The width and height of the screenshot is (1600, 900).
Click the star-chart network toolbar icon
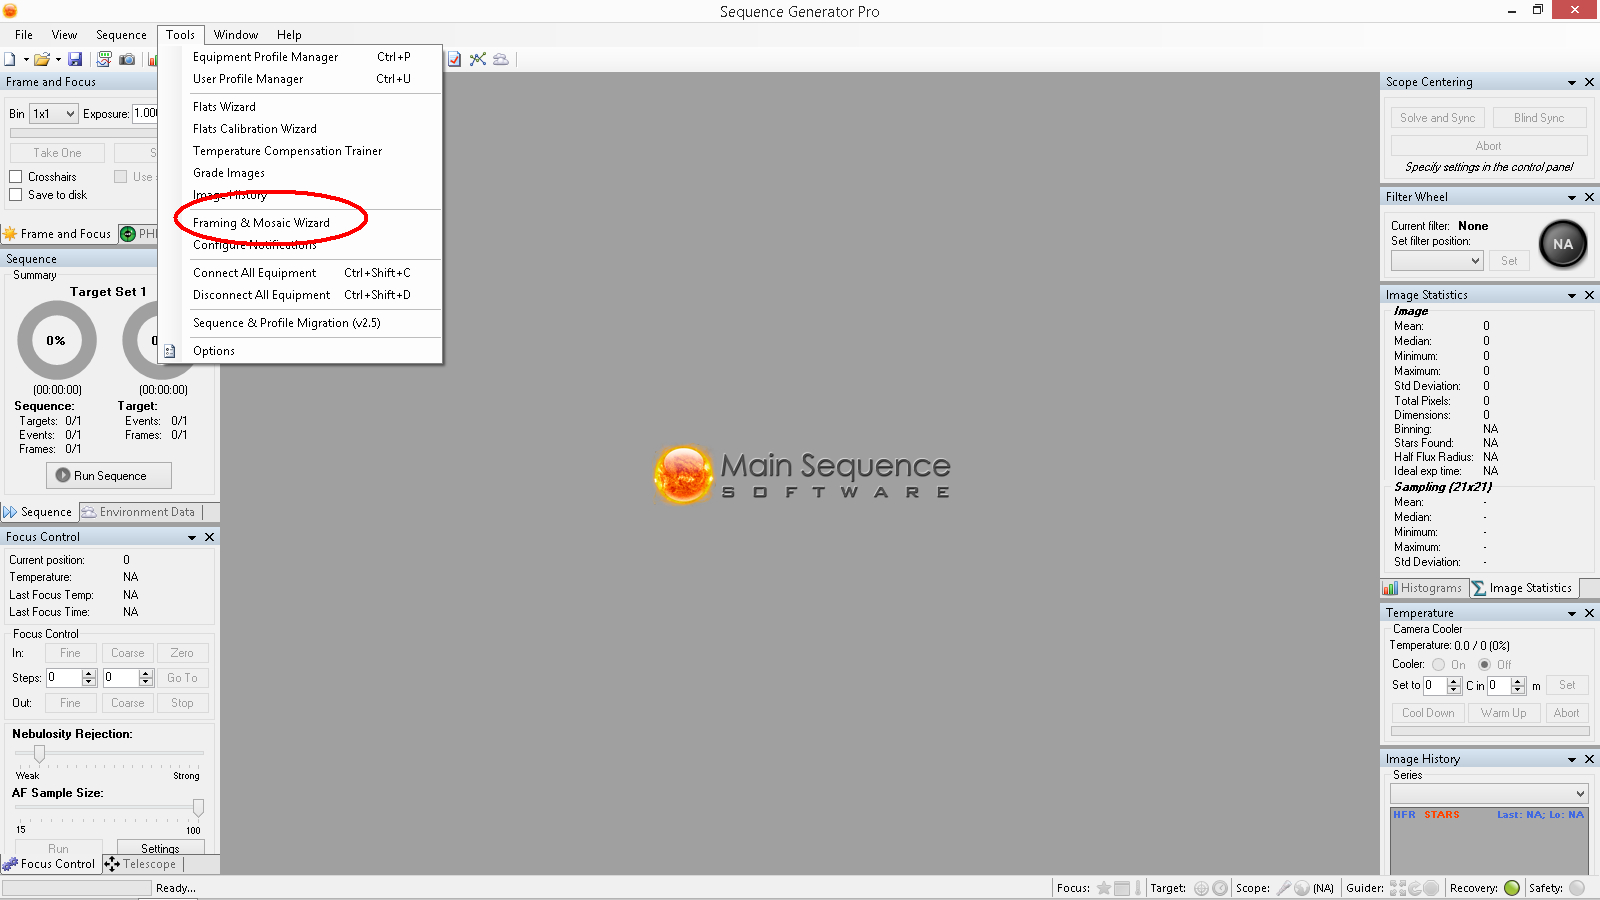click(x=478, y=59)
